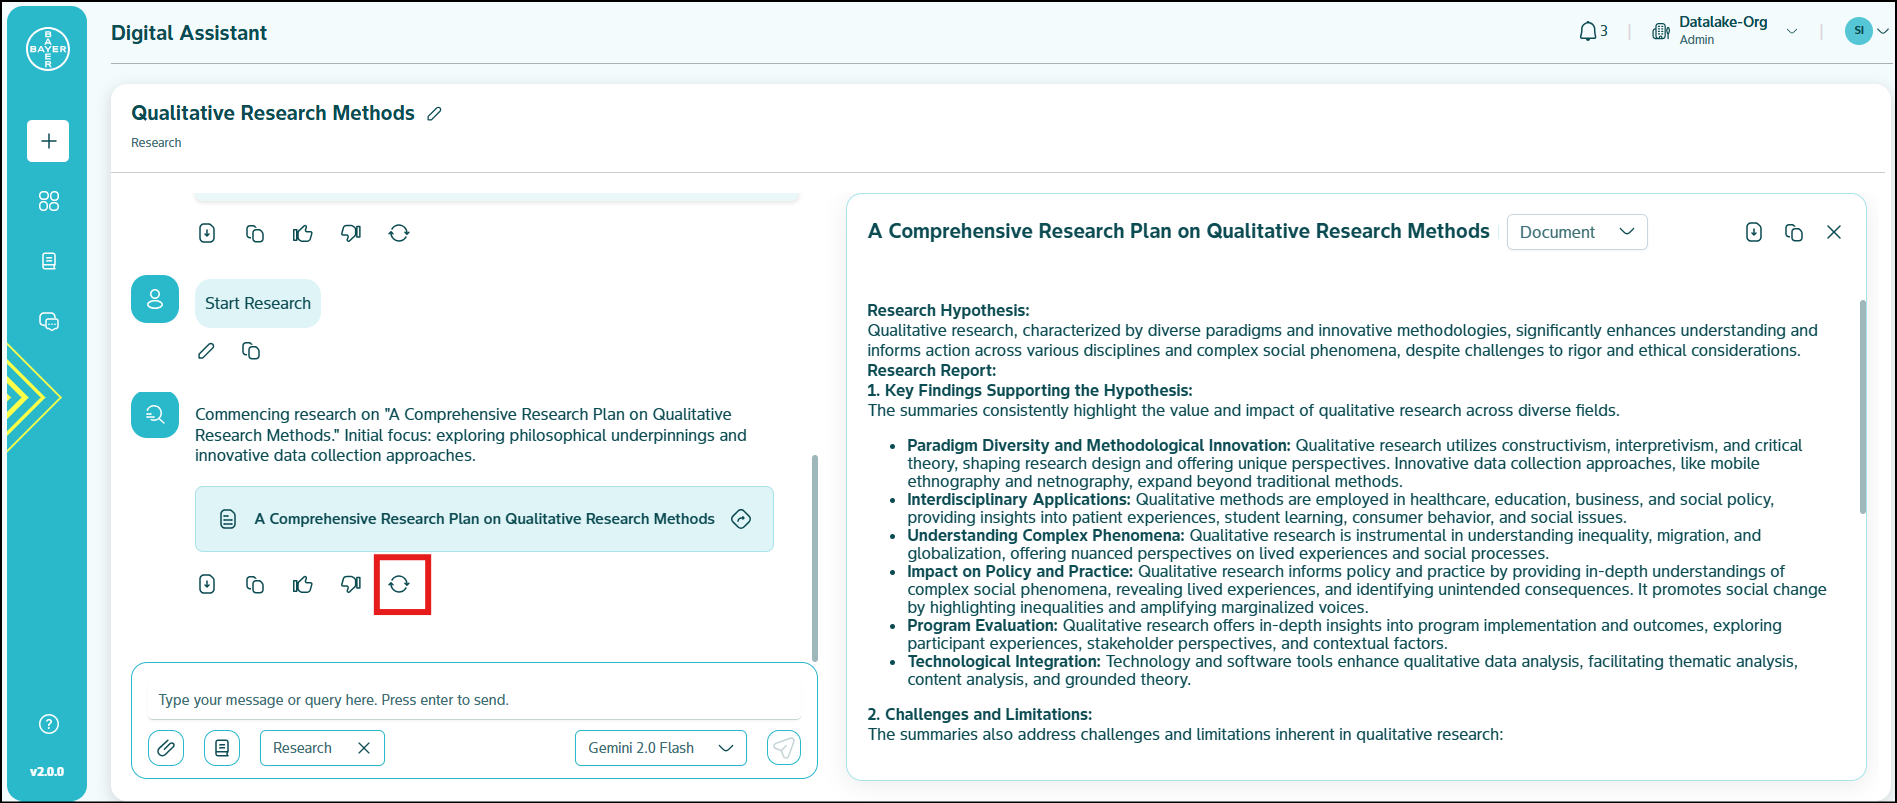Open the apps grid icon in sidebar
Viewport: 1897px width, 803px height.
click(48, 201)
